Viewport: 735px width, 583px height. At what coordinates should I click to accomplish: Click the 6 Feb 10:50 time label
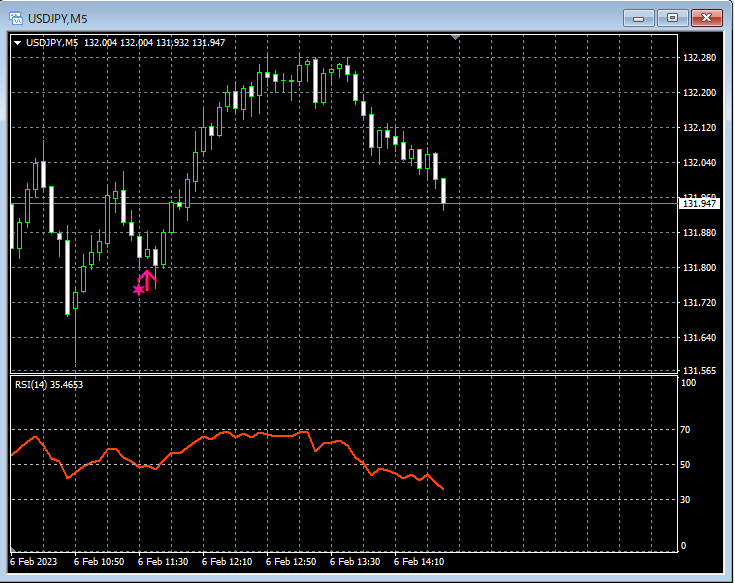click(x=99, y=561)
